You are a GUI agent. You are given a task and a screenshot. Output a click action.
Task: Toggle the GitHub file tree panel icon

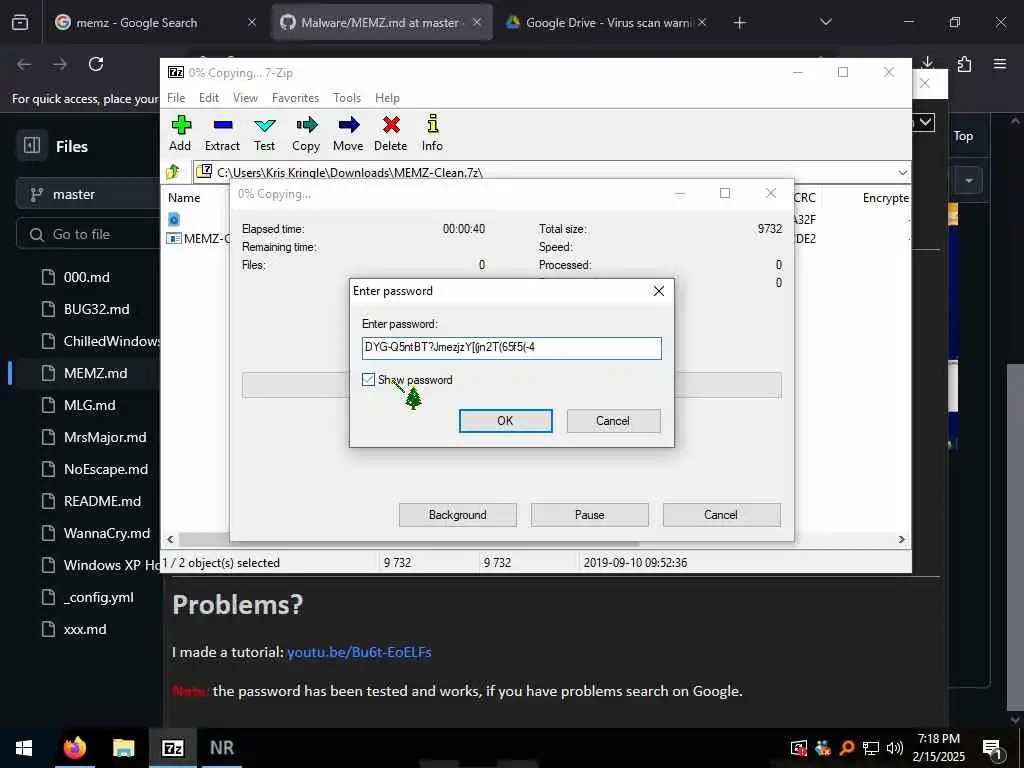[x=32, y=145]
